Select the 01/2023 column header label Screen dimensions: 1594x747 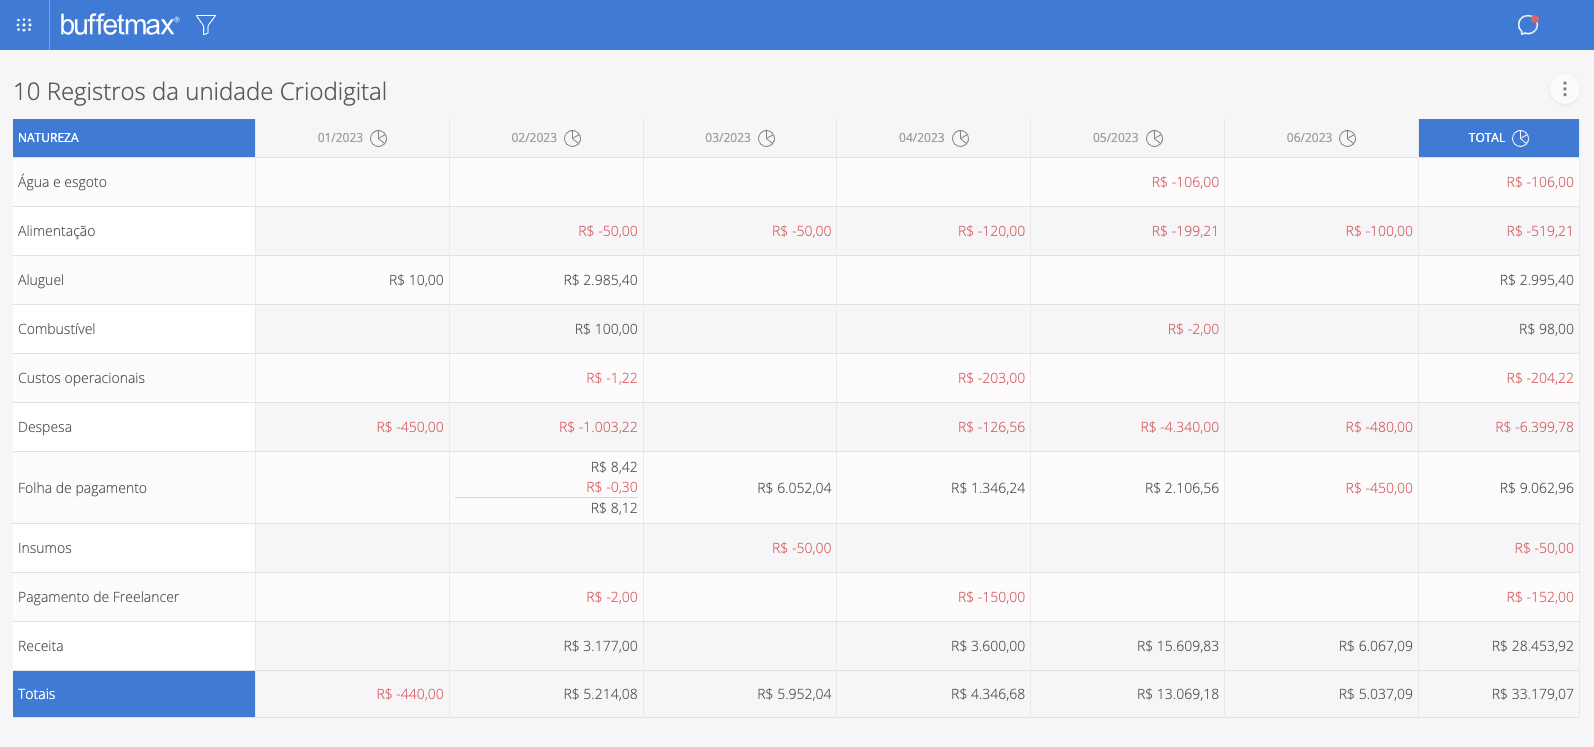pos(340,138)
